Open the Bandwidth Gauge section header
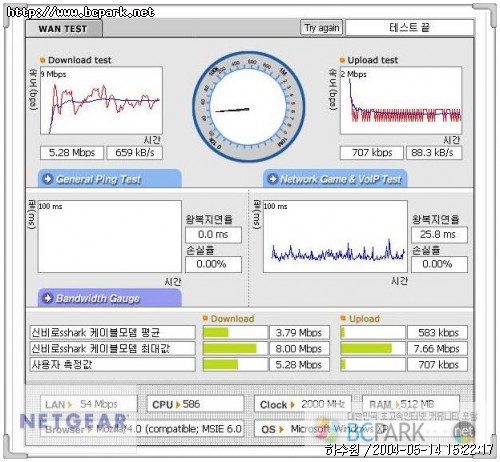The width and height of the screenshot is (500, 462). pyautogui.click(x=110, y=298)
